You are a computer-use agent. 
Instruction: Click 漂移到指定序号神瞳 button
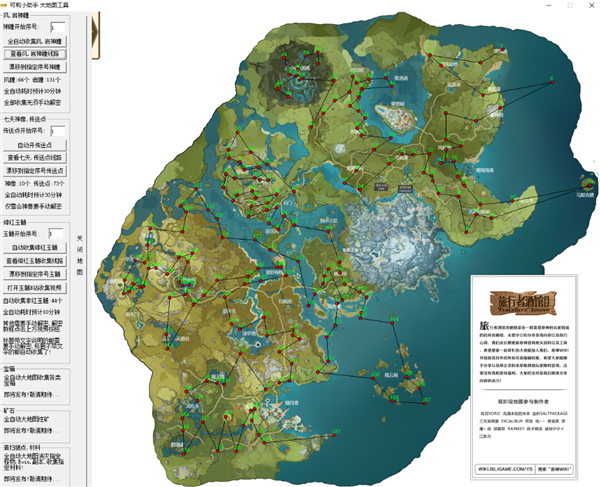[35, 67]
